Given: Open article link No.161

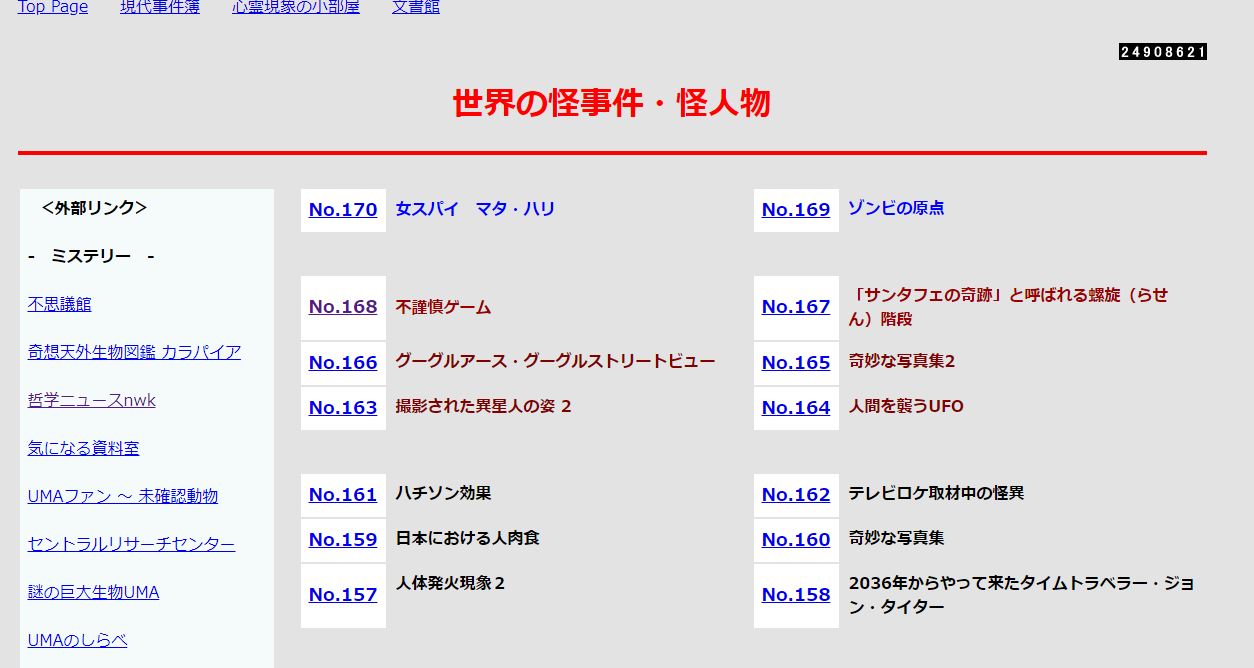Looking at the screenshot, I should 343,495.
